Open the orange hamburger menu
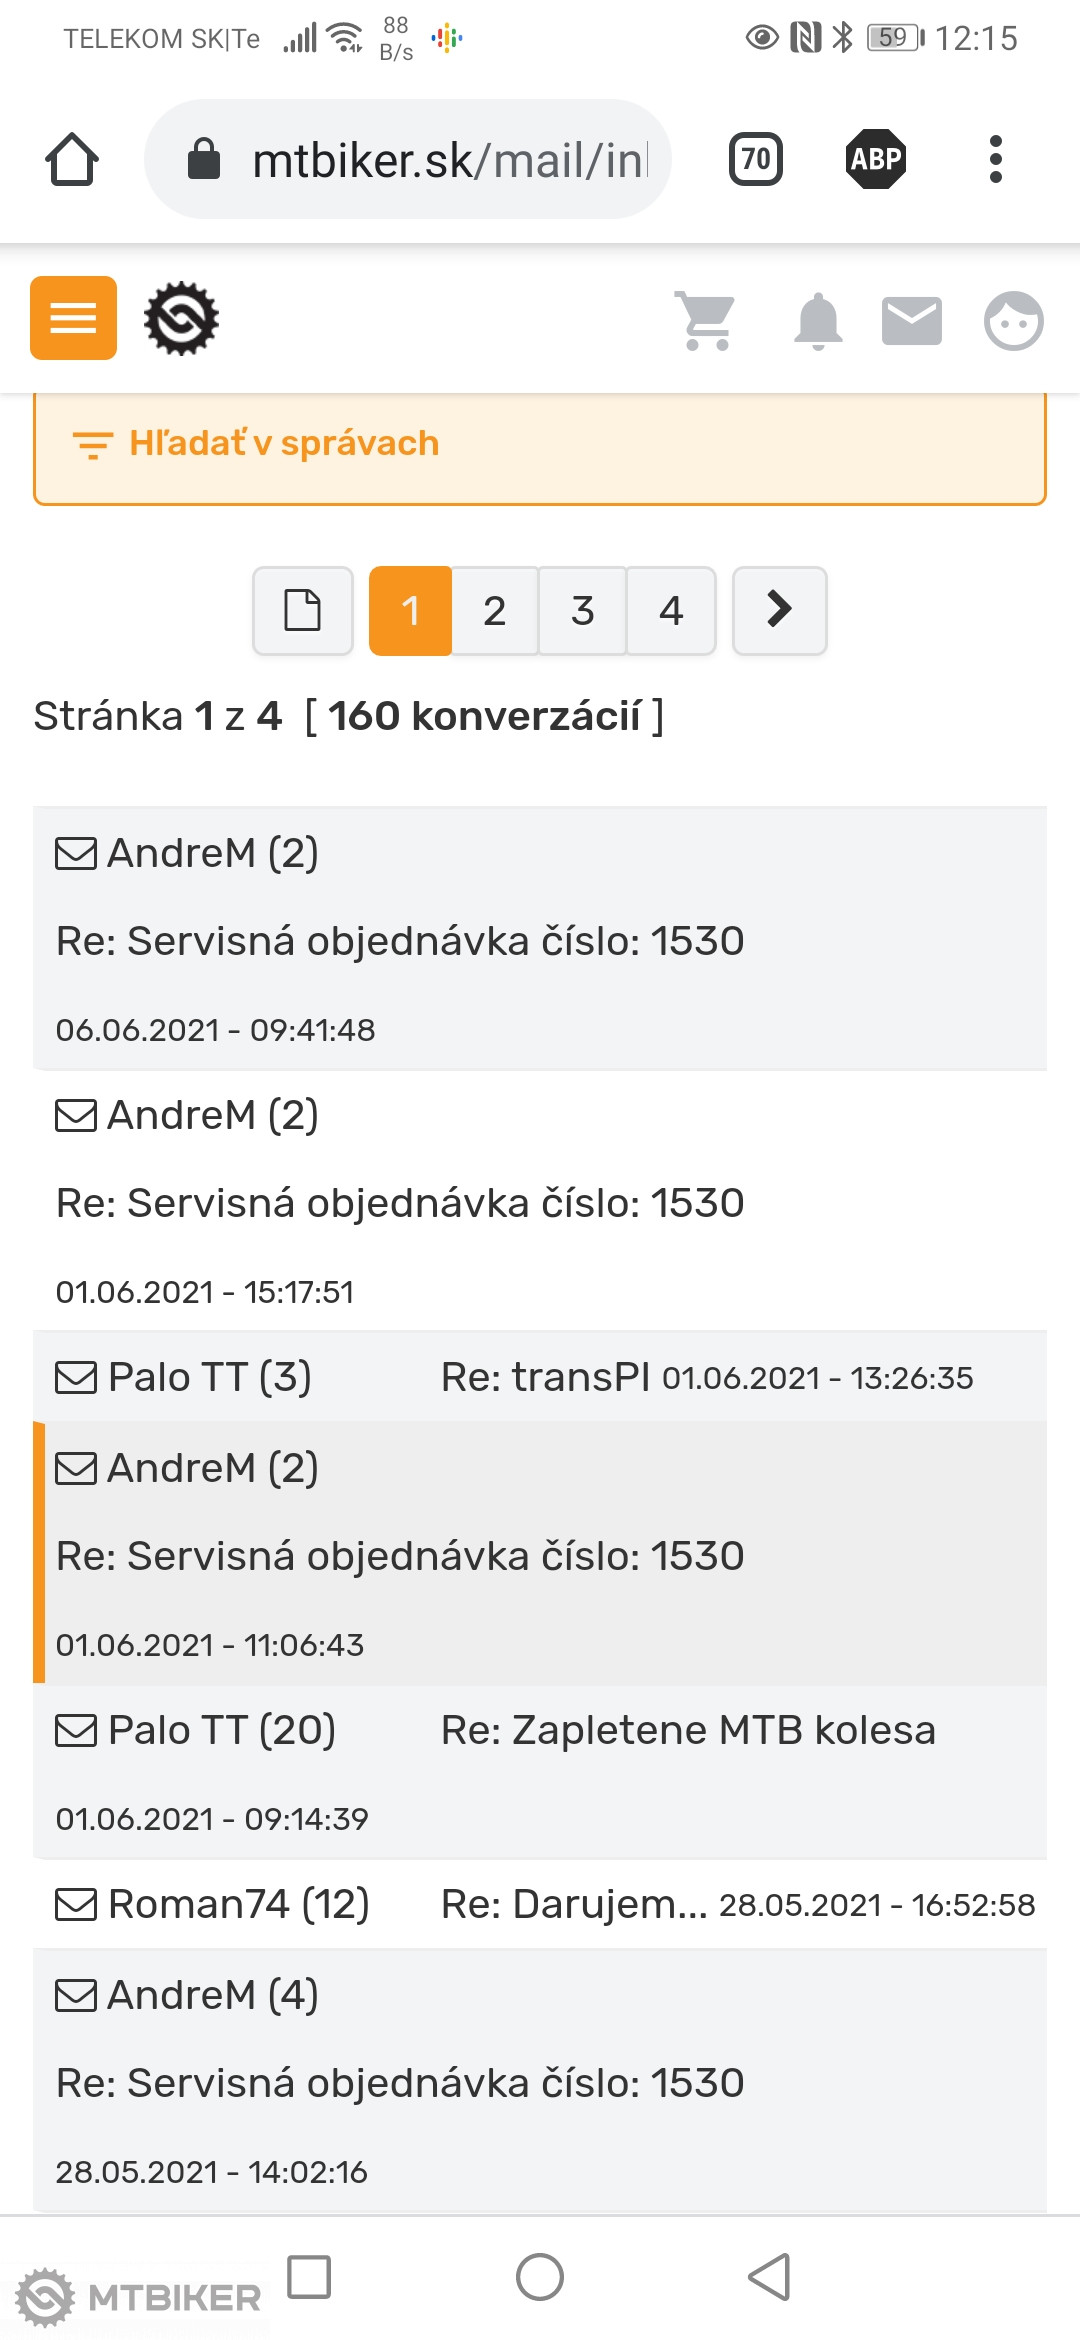The image size is (1080, 2340). pyautogui.click(x=73, y=318)
